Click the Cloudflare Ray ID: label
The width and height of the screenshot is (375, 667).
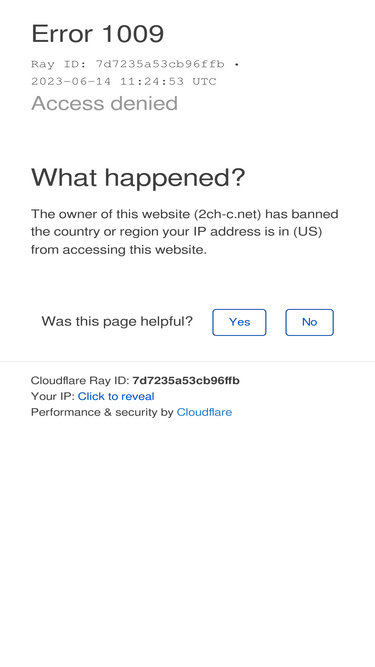(80, 380)
